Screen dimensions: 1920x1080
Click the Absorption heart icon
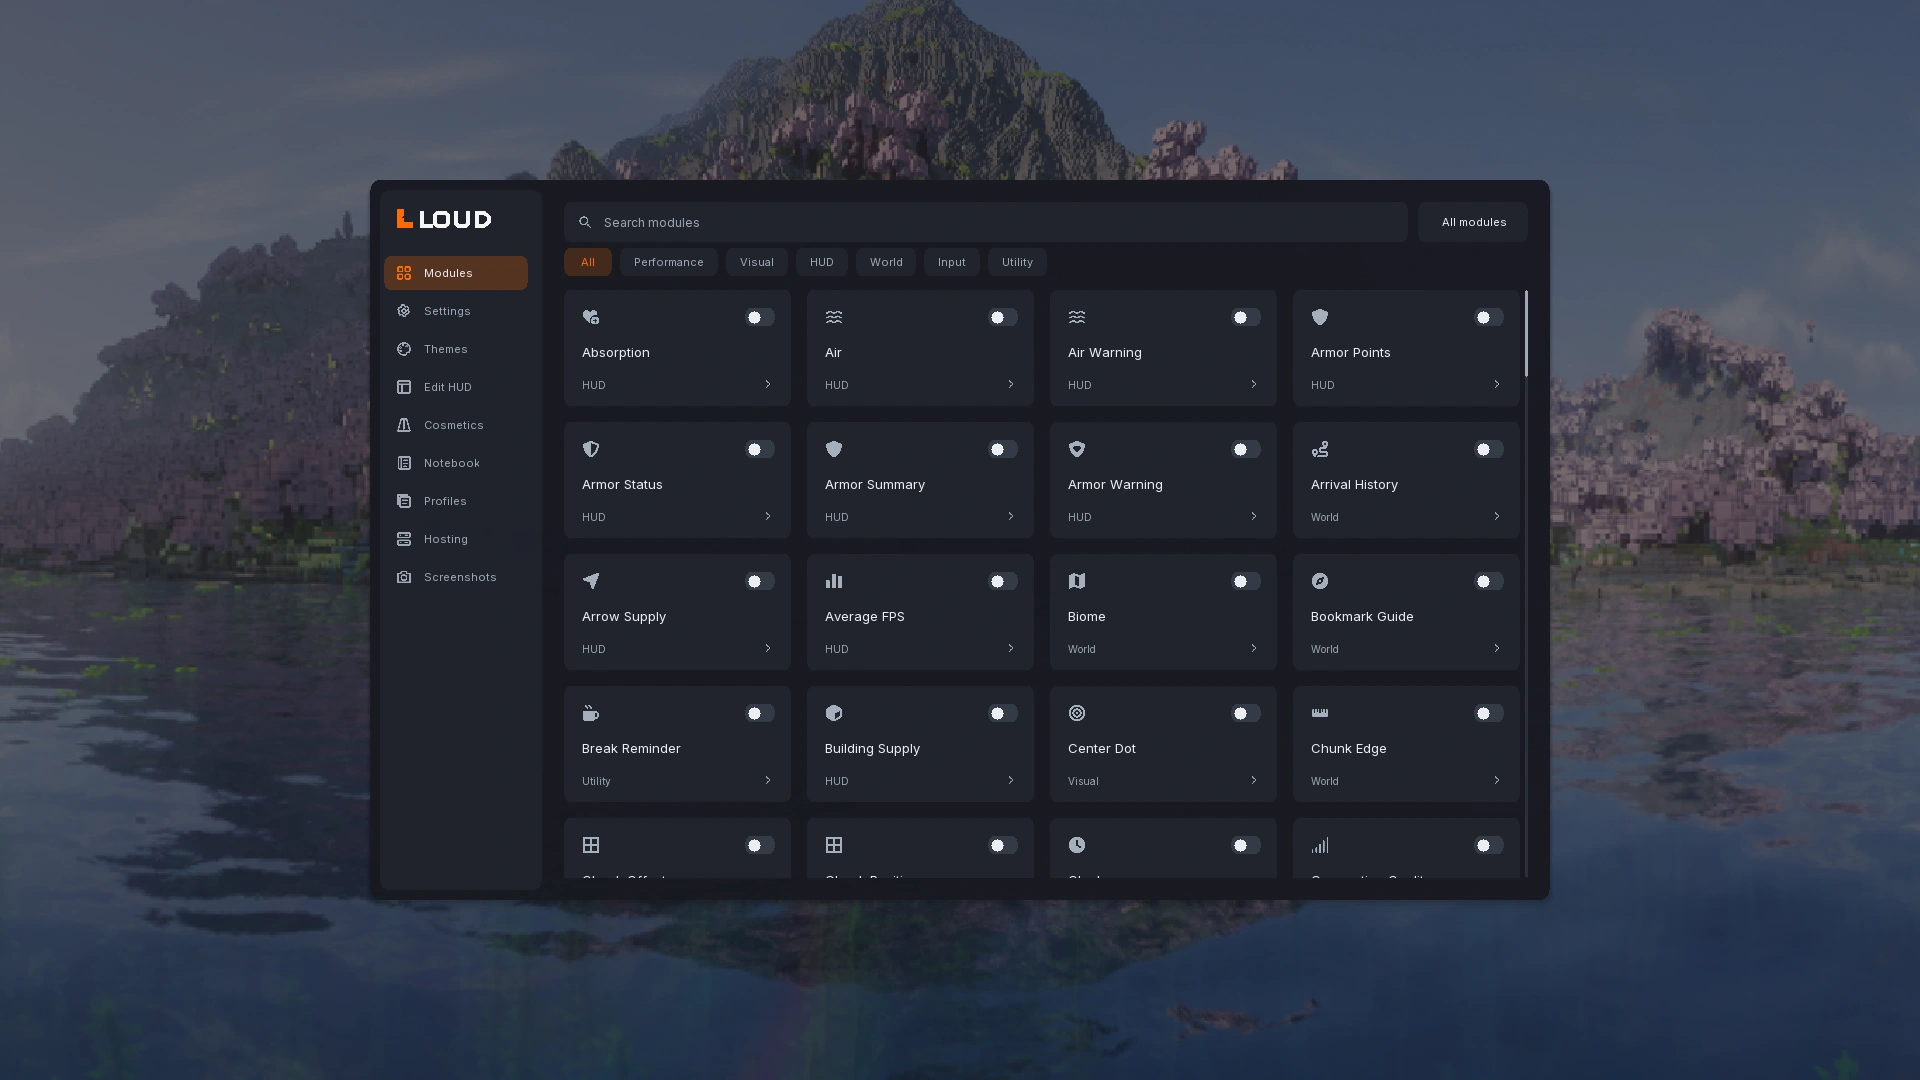tap(591, 317)
